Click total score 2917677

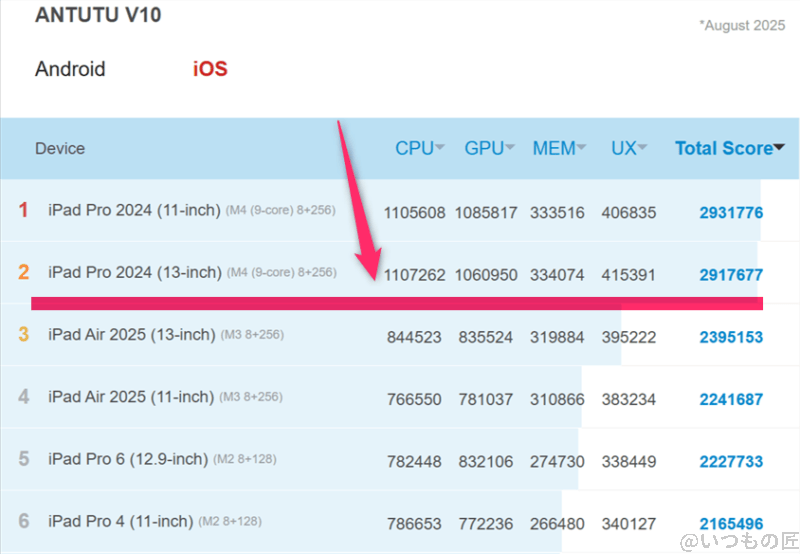pyautogui.click(x=731, y=274)
